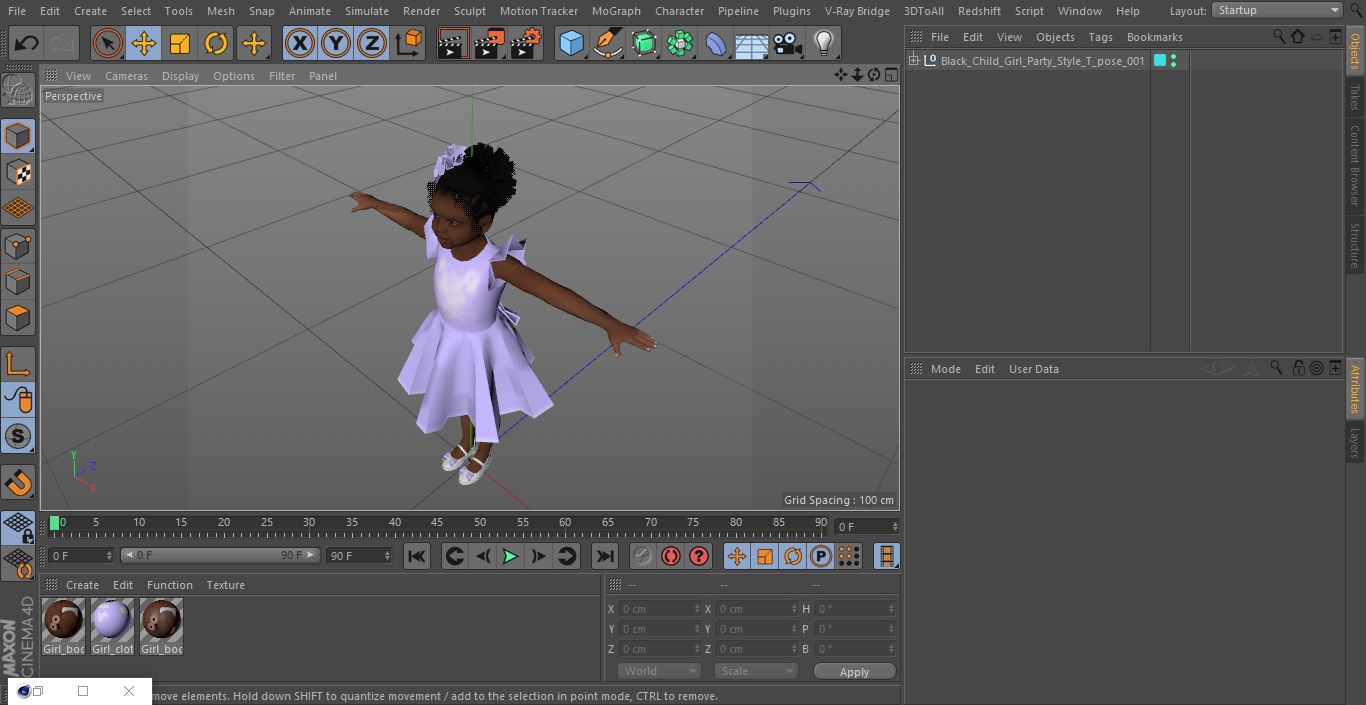Render the active view
This screenshot has height=705, width=1366.
point(453,43)
